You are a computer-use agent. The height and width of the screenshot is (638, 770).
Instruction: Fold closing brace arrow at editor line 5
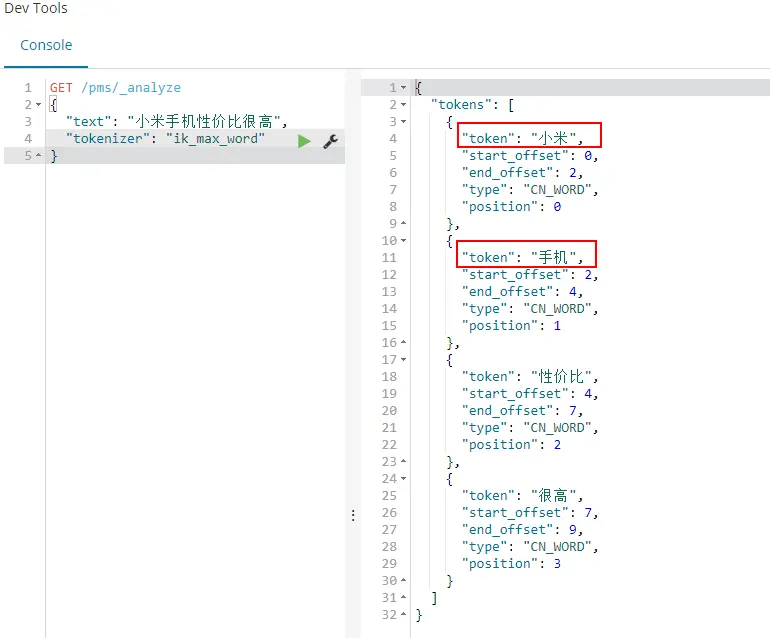[38, 155]
